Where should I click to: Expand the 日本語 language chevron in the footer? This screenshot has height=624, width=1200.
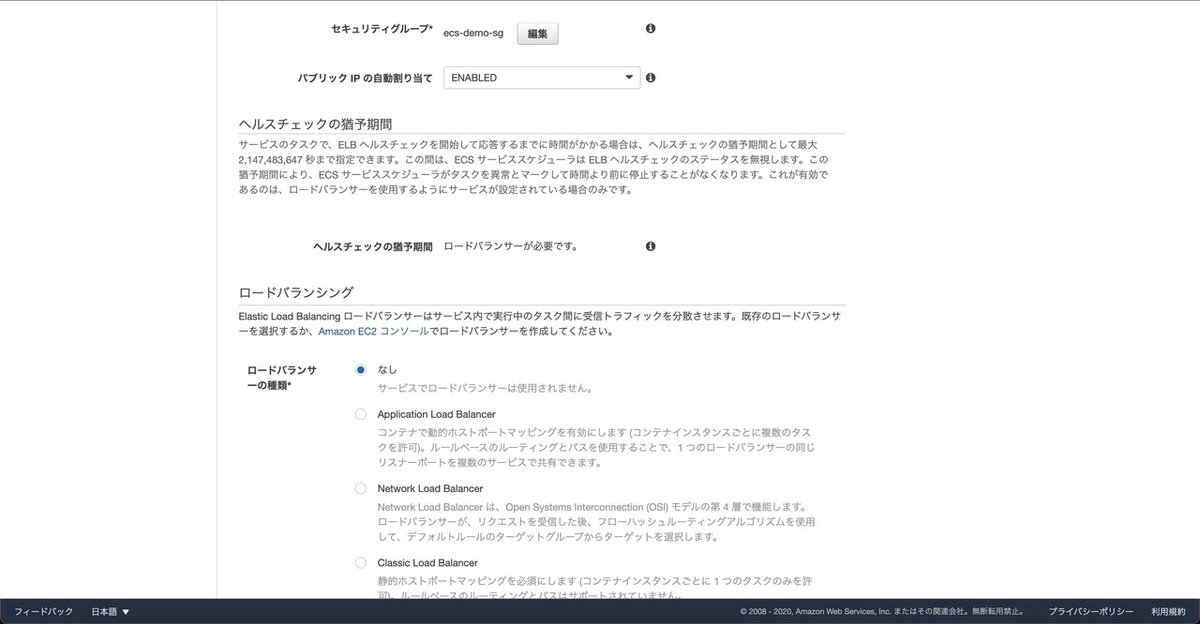[x=126, y=611]
